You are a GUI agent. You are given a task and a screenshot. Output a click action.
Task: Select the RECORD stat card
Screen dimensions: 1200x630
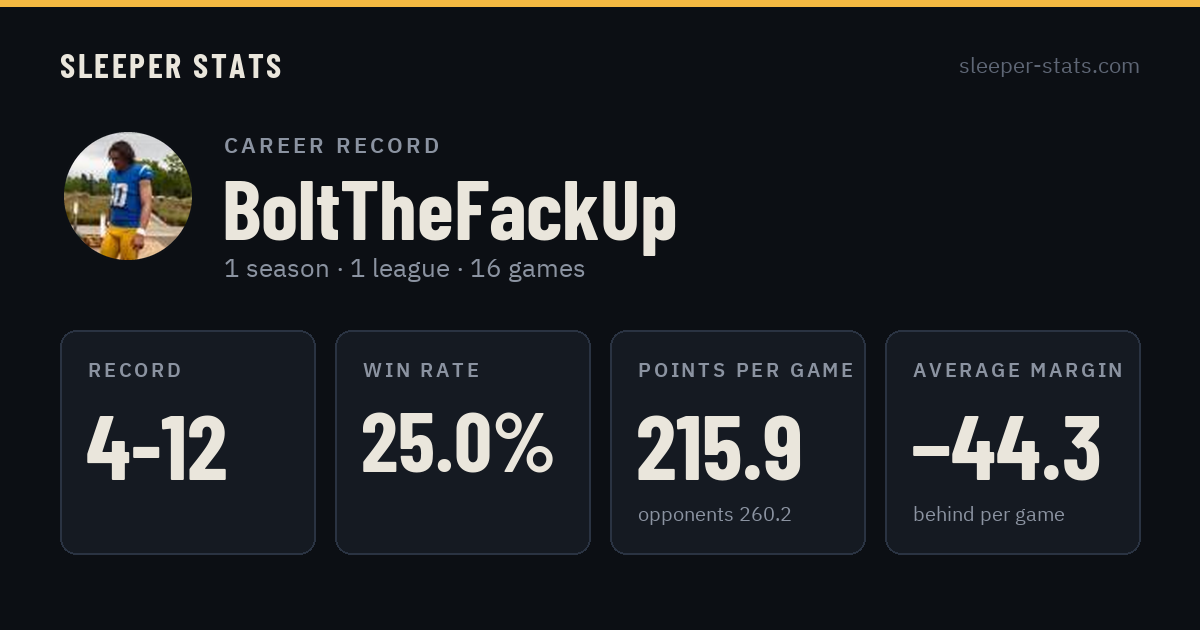point(188,442)
